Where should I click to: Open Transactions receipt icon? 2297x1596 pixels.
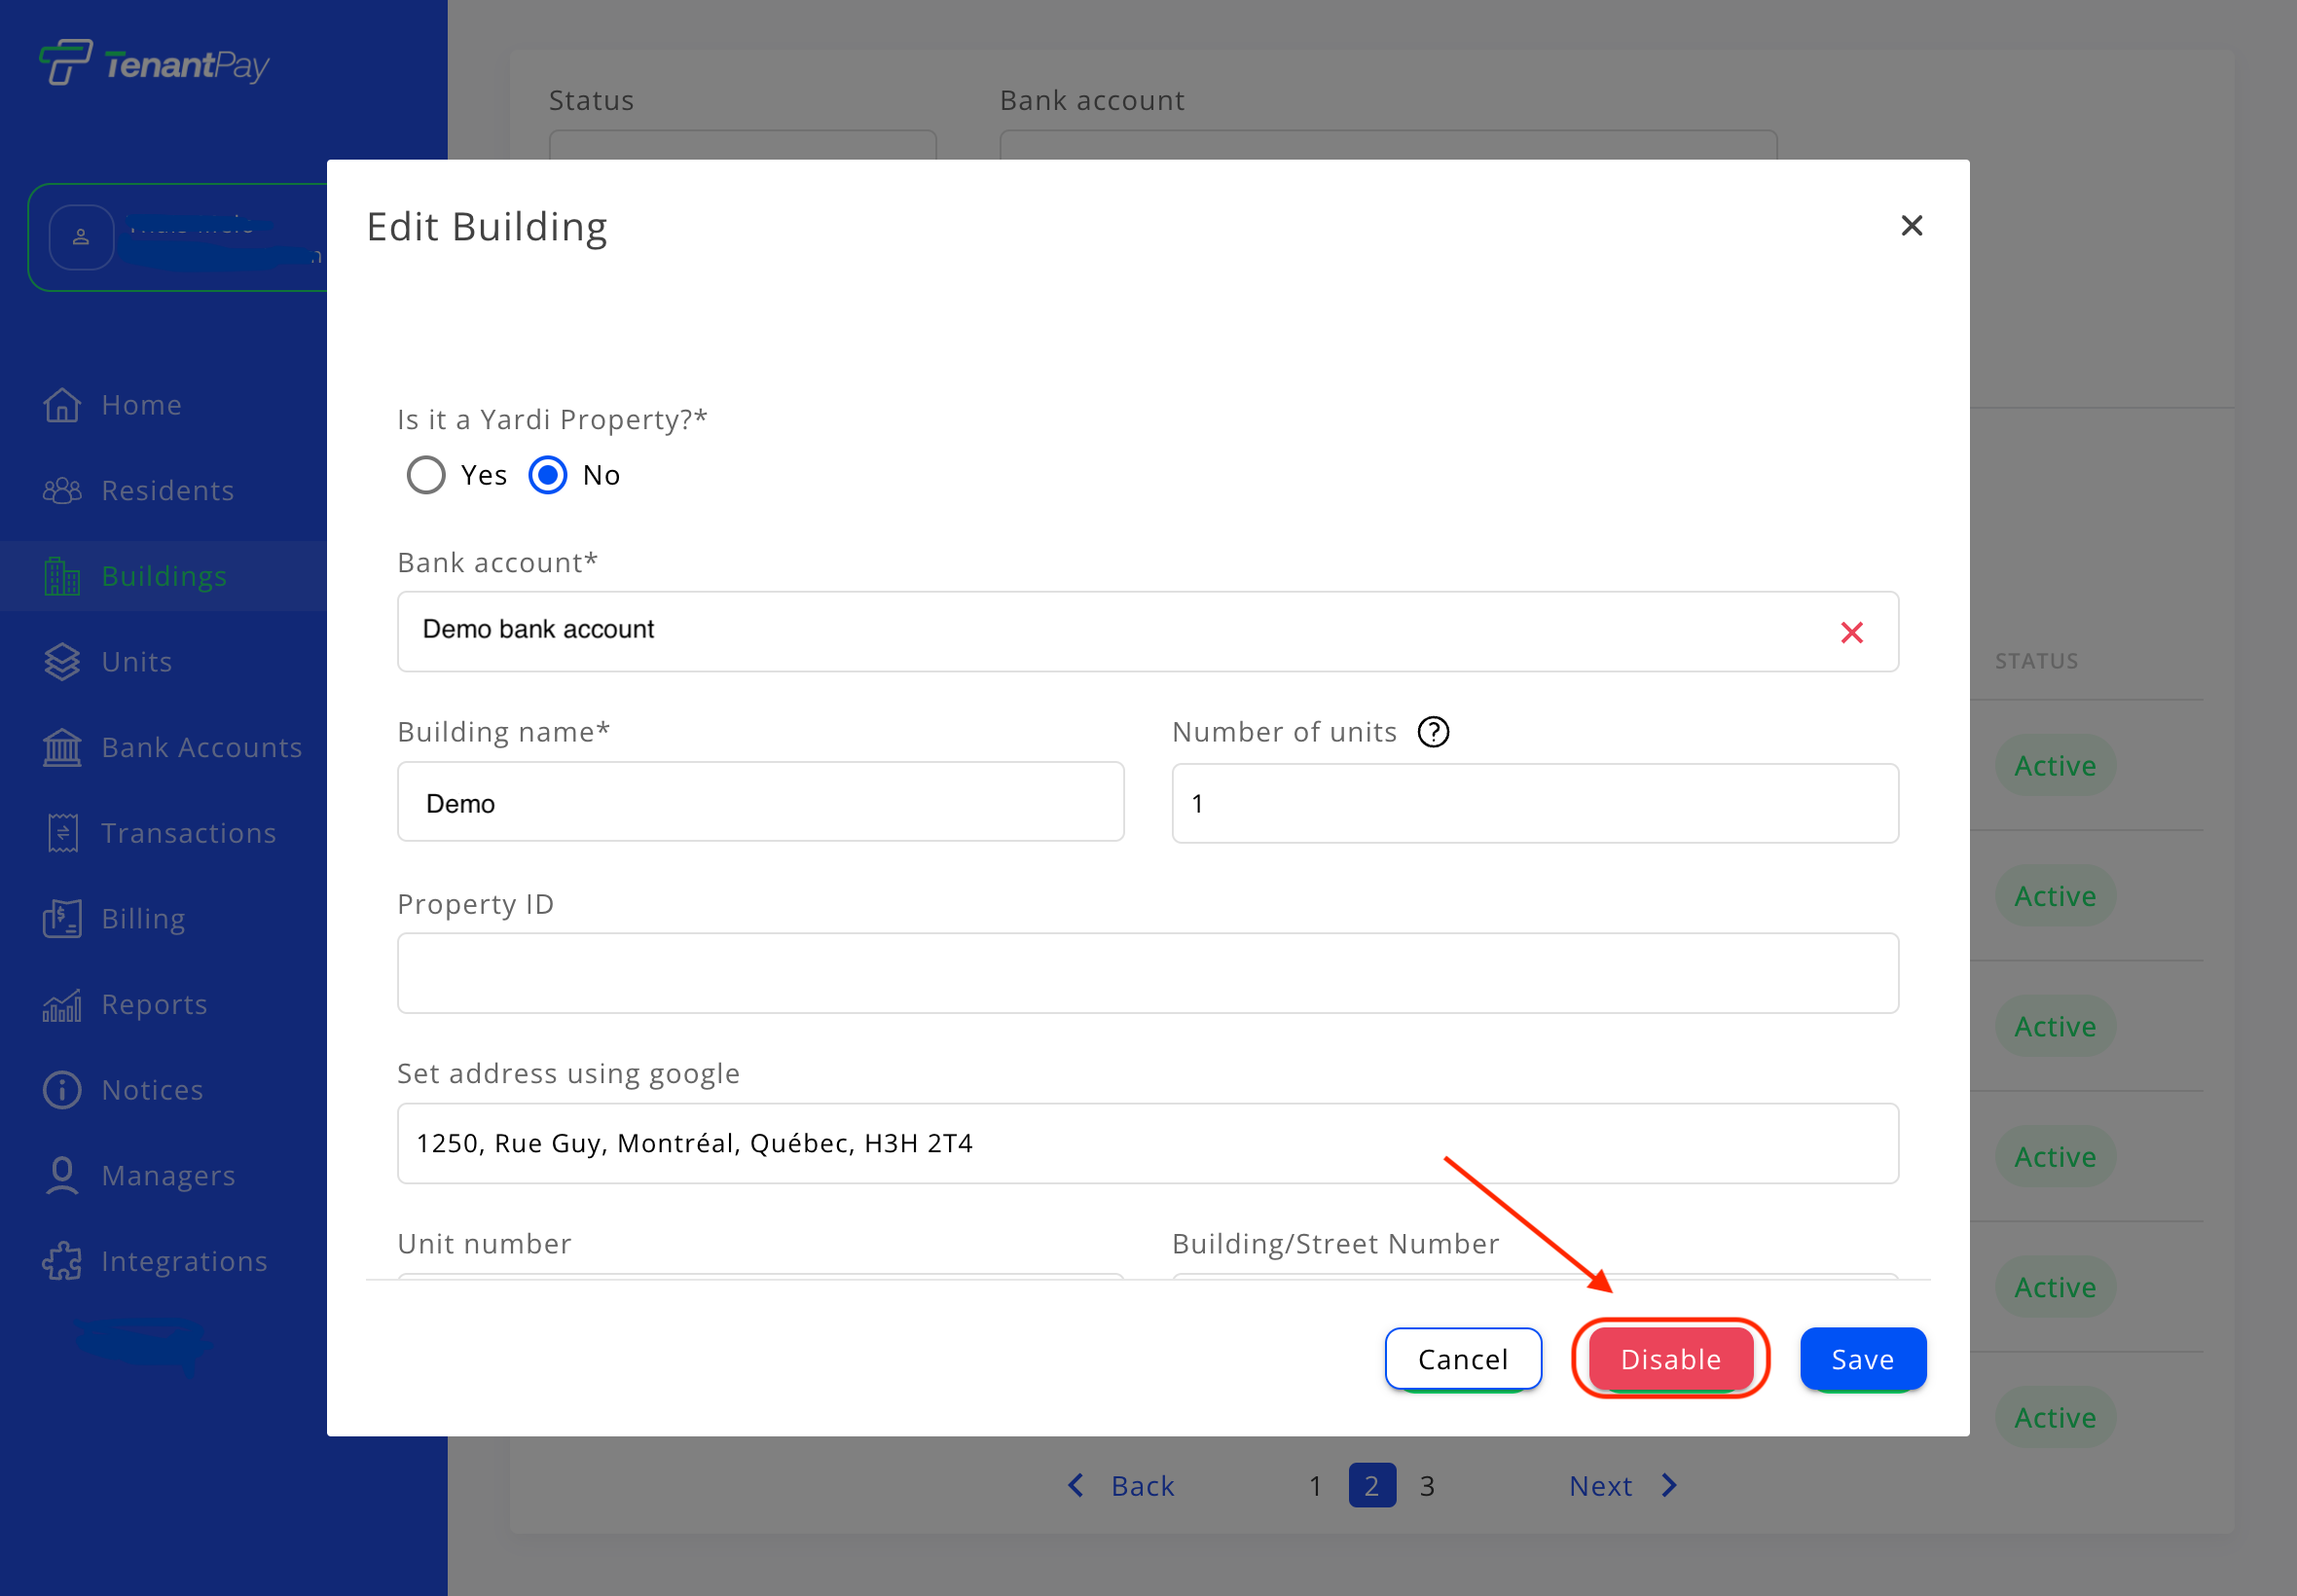click(x=62, y=833)
